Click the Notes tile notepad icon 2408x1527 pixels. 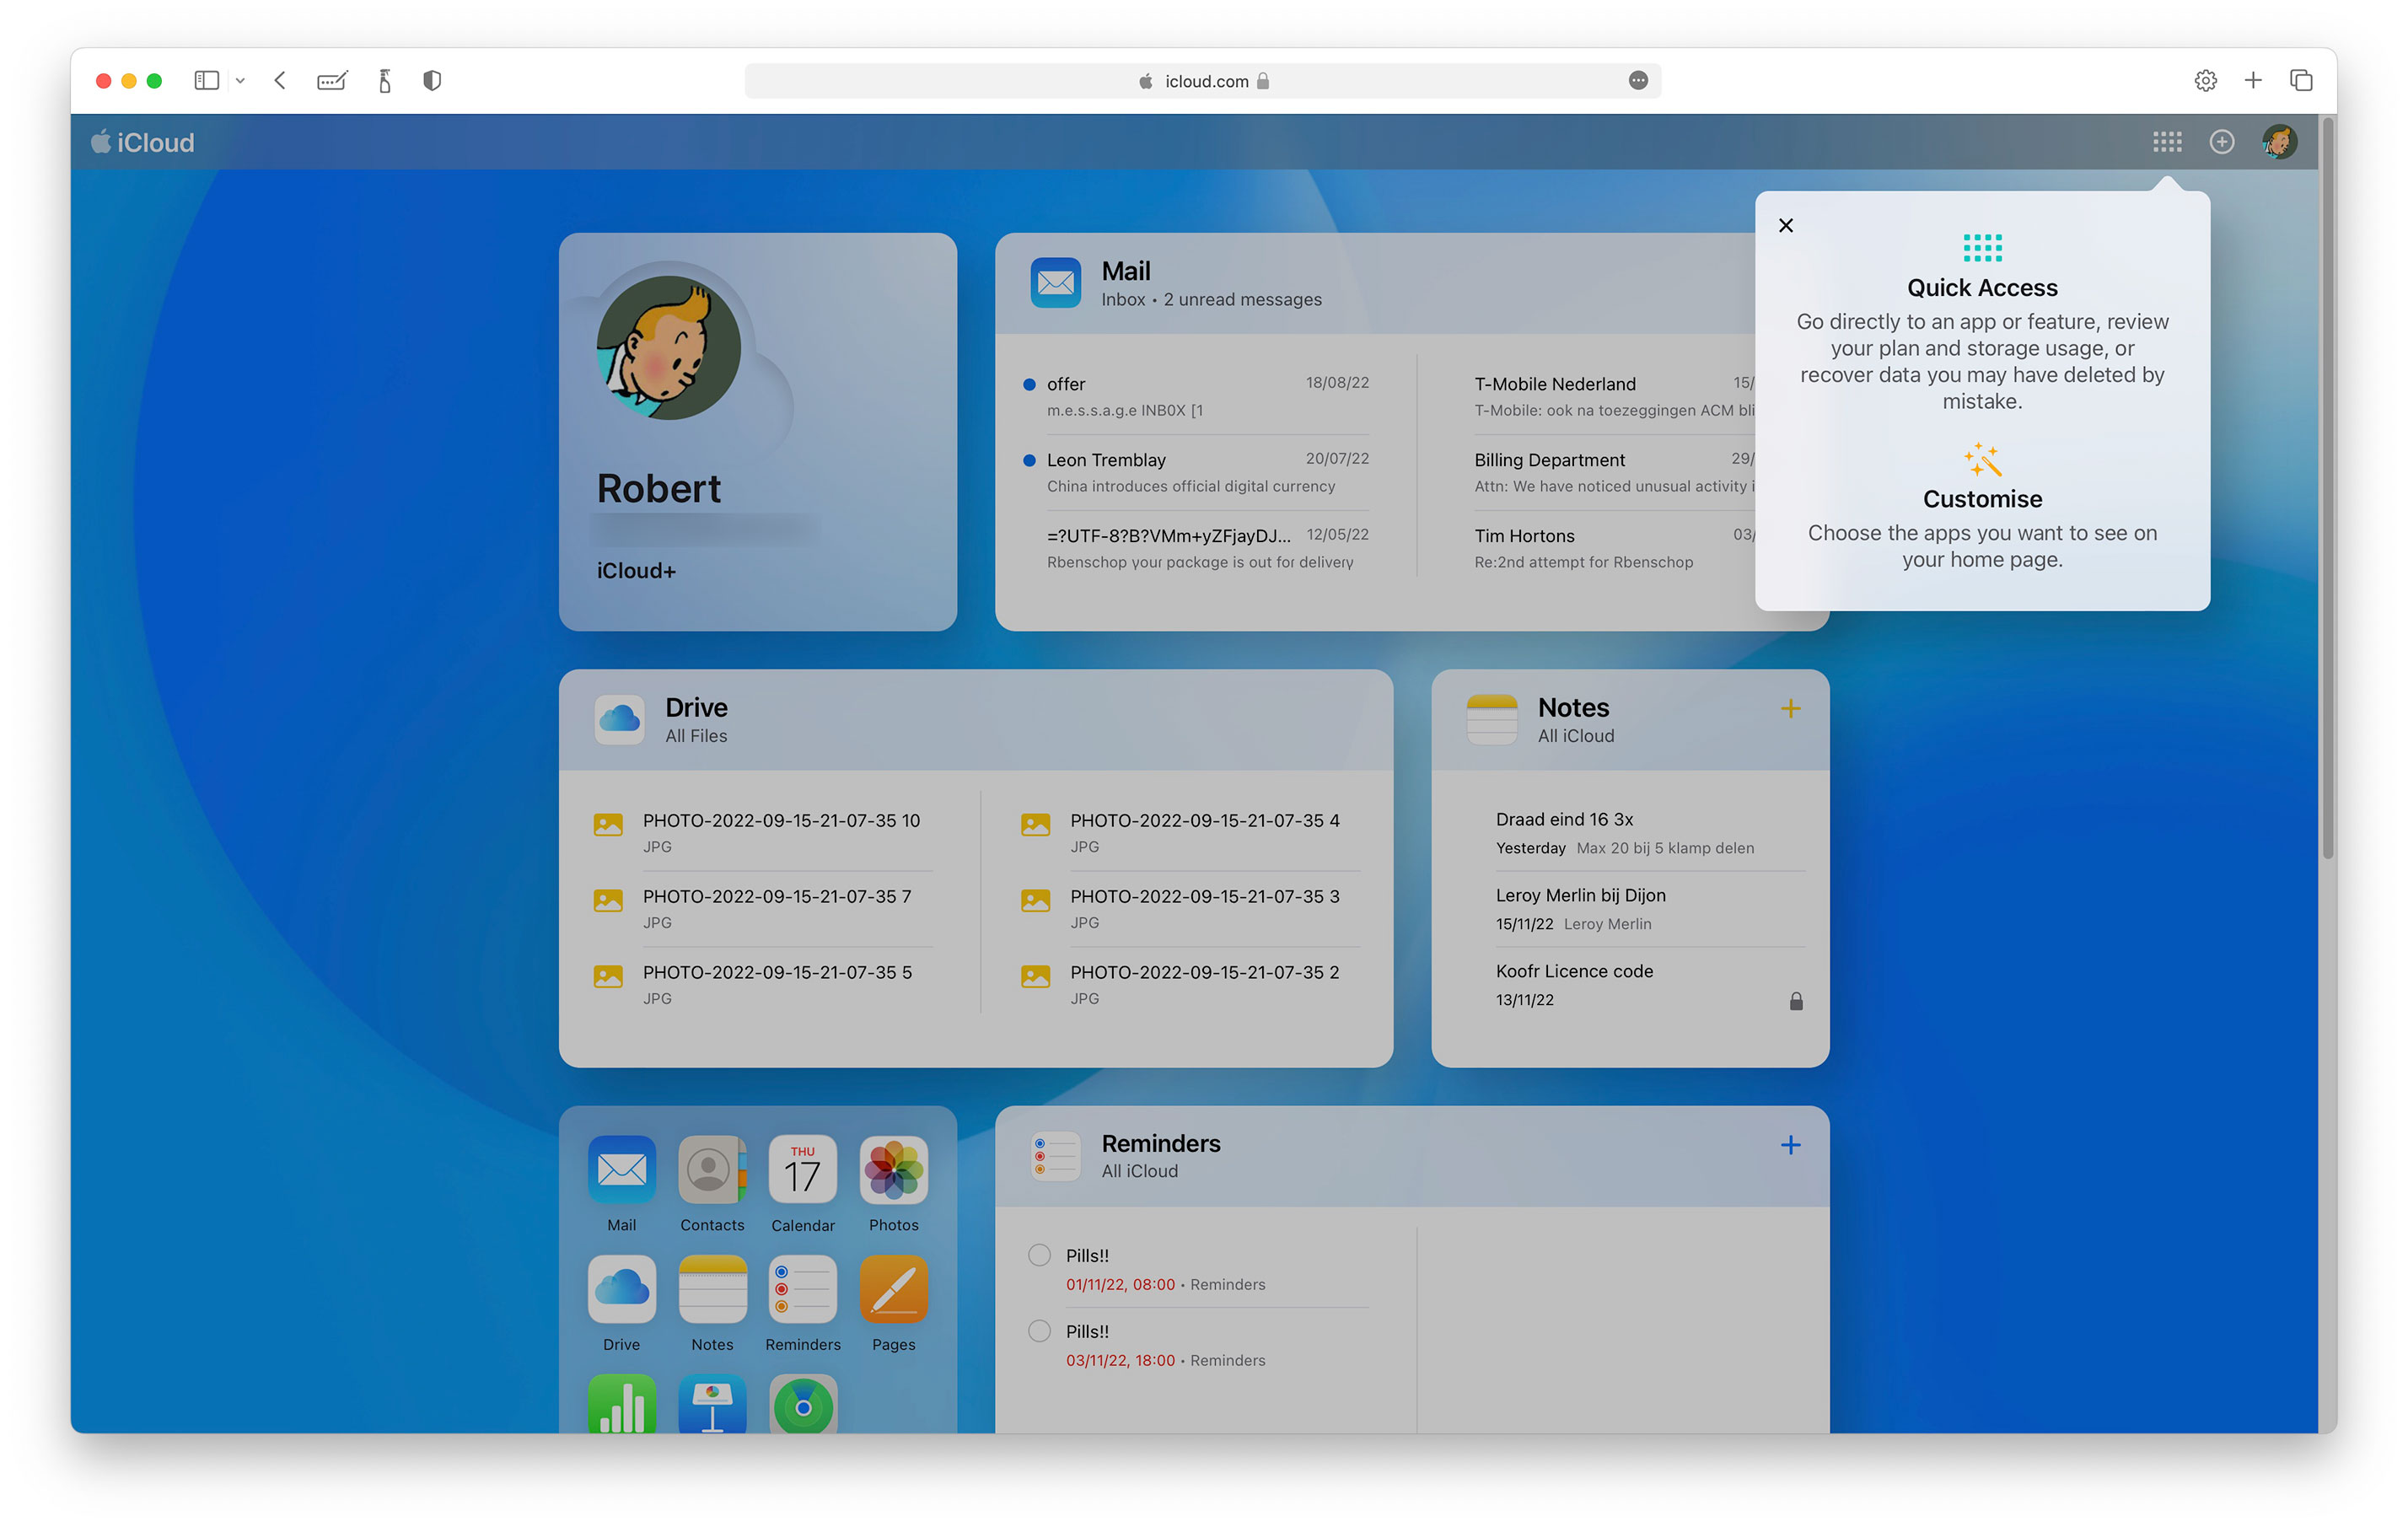(x=1491, y=719)
